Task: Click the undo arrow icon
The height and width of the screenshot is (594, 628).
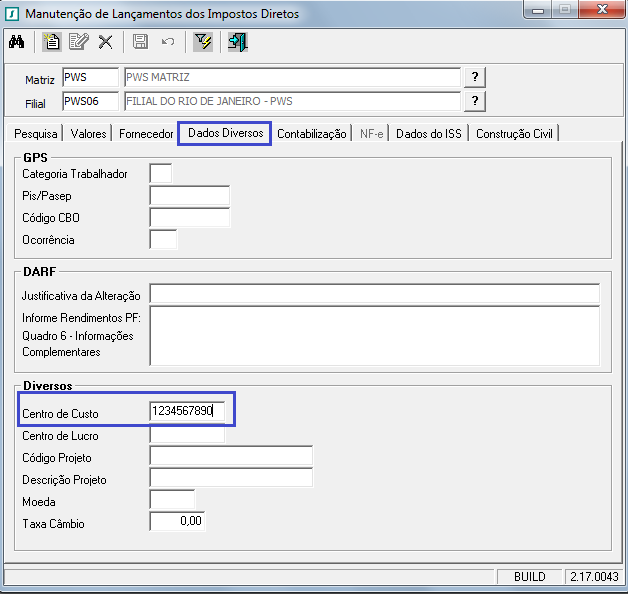Action: (167, 42)
